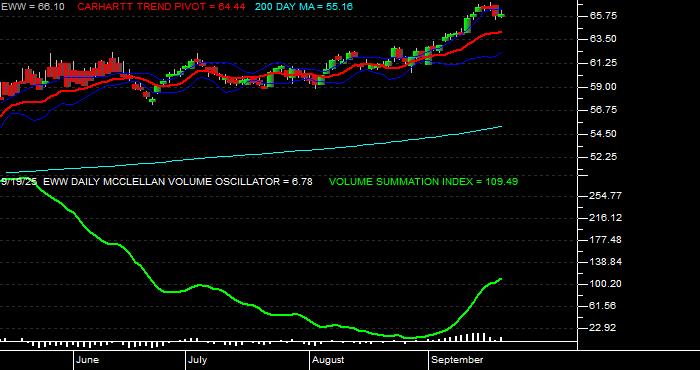Select the 61.56 index axis label
The image size is (700, 370).
(604, 306)
